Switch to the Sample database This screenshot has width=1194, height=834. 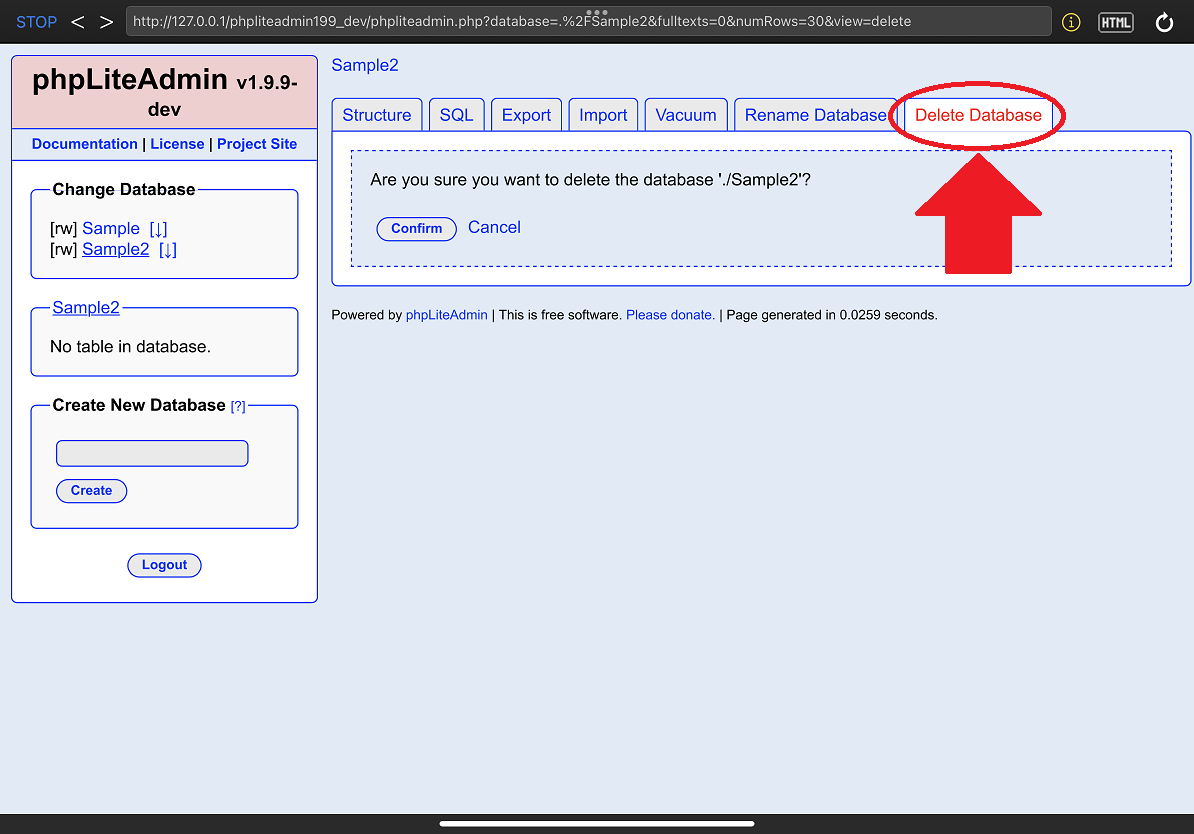[x=111, y=228]
